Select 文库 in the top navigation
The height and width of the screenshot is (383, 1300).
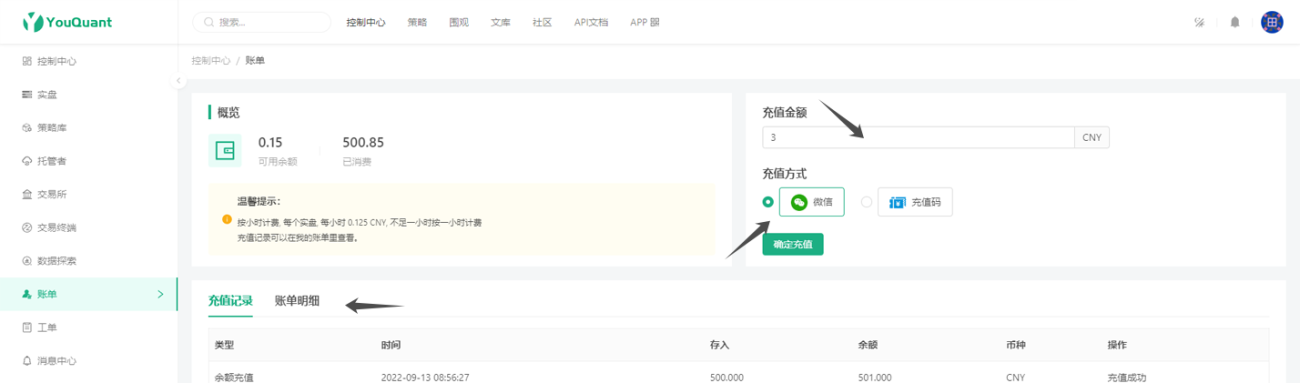click(501, 22)
